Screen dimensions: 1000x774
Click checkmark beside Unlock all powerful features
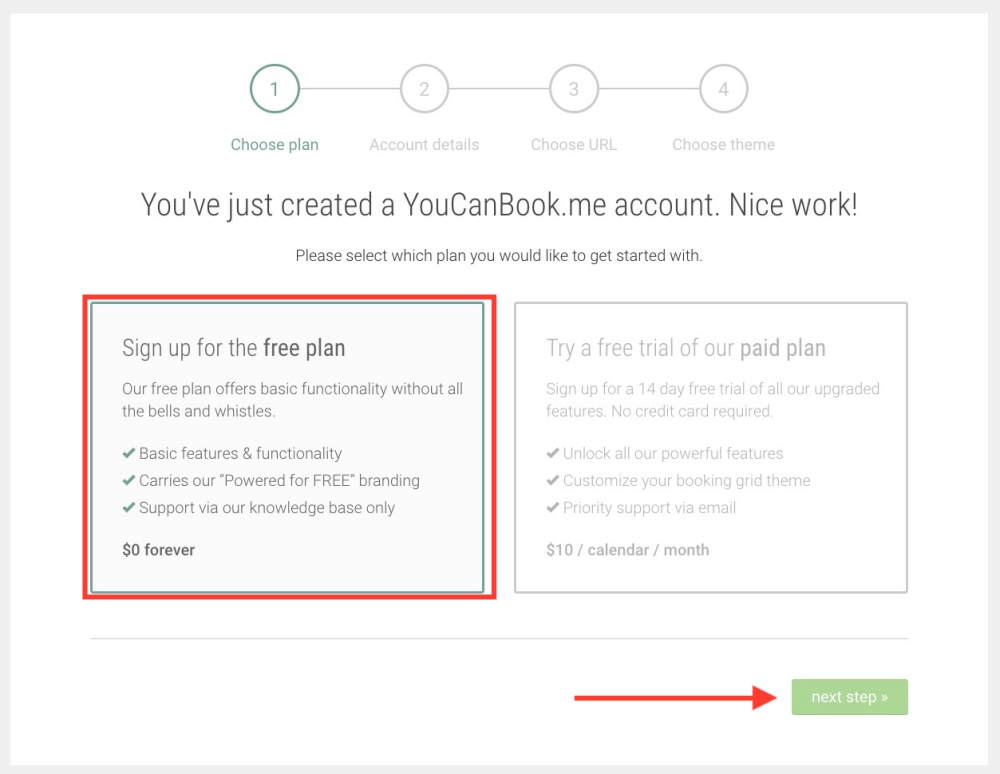[553, 453]
